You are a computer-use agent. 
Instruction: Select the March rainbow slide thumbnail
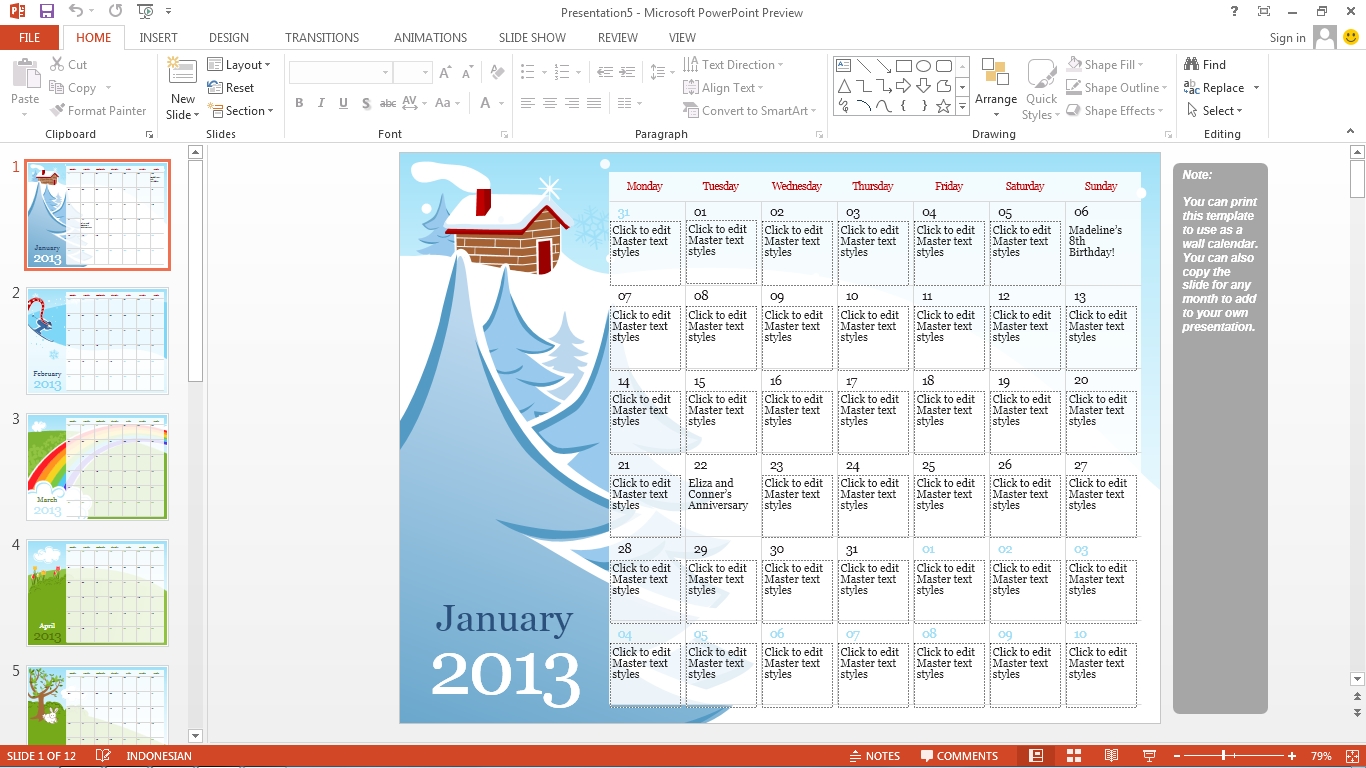tap(98, 467)
